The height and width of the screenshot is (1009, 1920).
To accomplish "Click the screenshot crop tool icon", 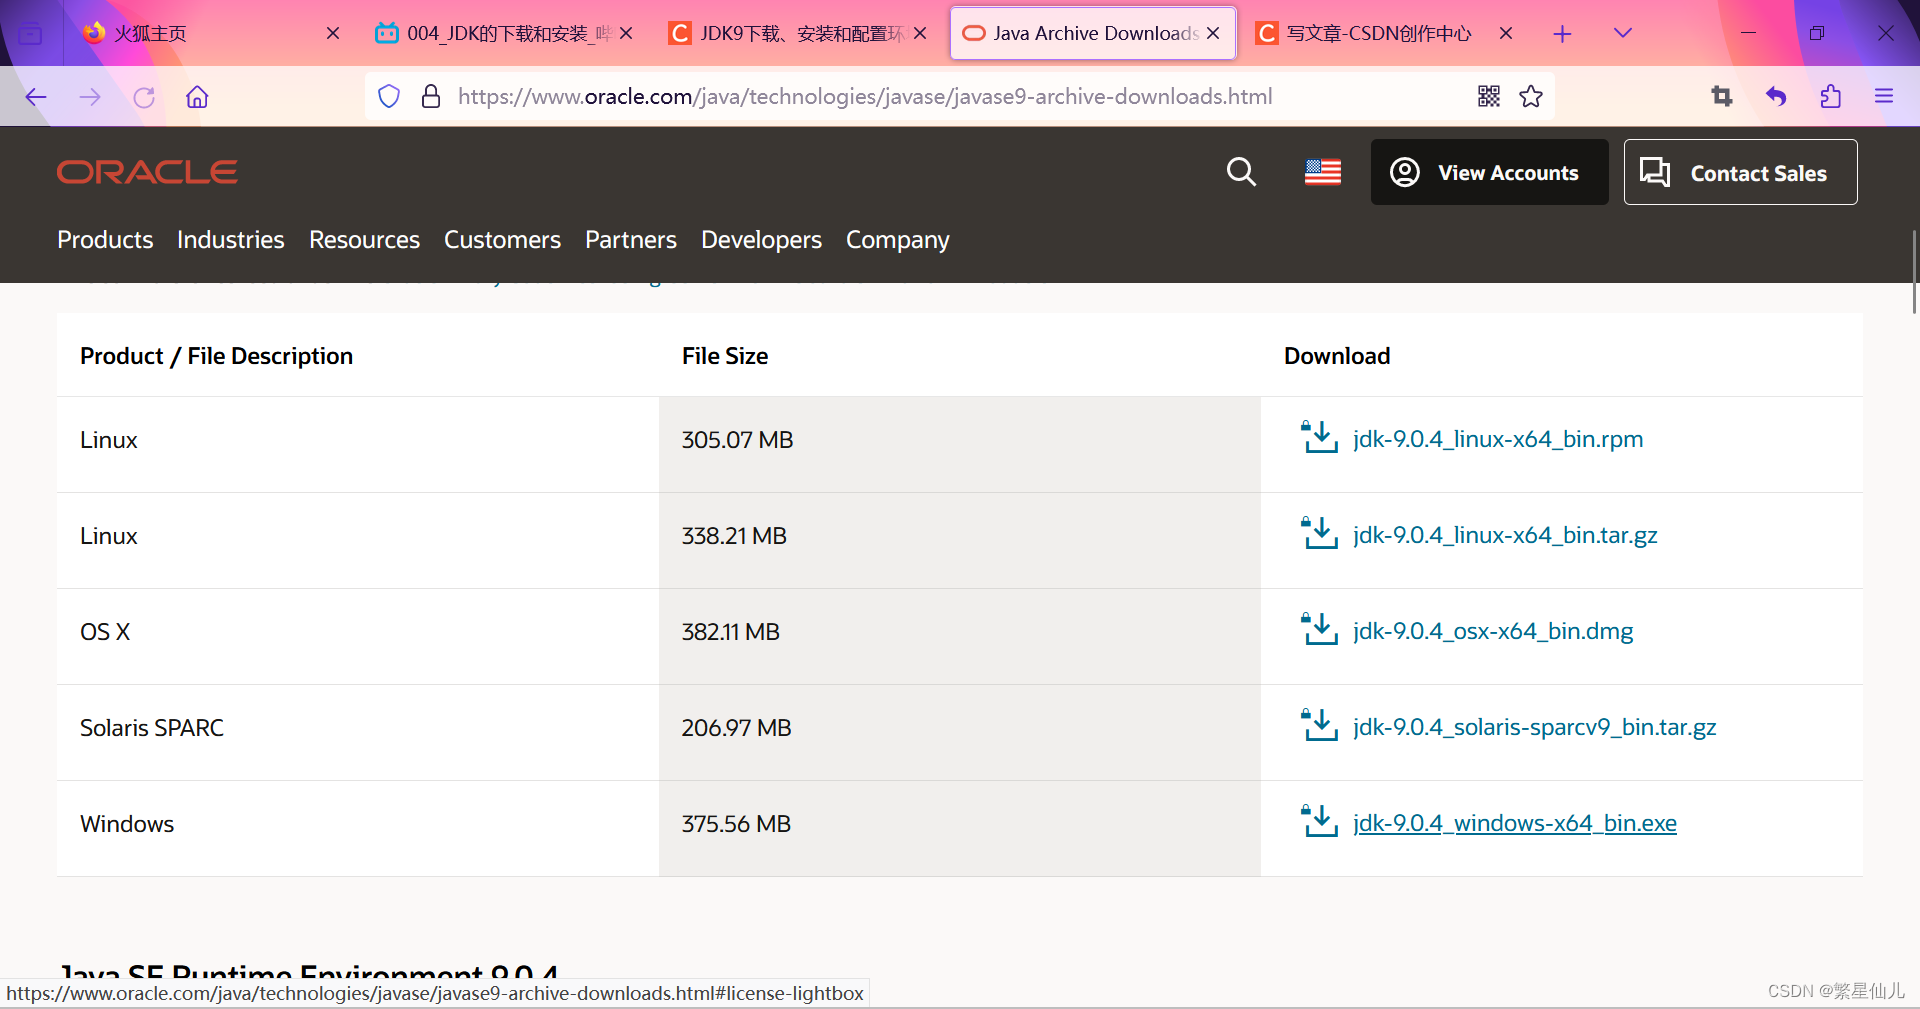I will pos(1722,96).
